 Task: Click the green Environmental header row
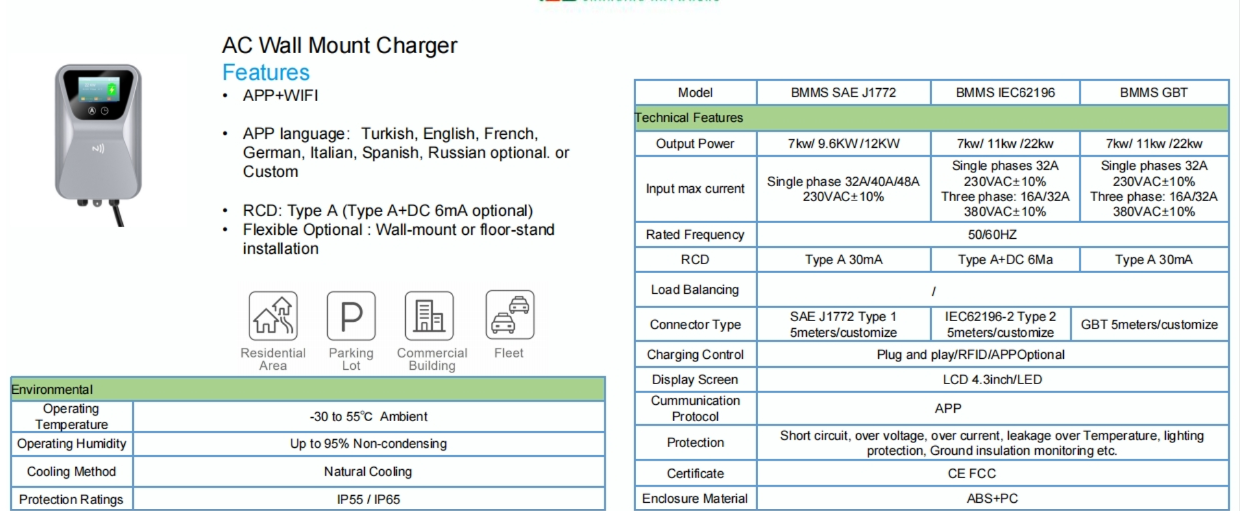coord(308,389)
